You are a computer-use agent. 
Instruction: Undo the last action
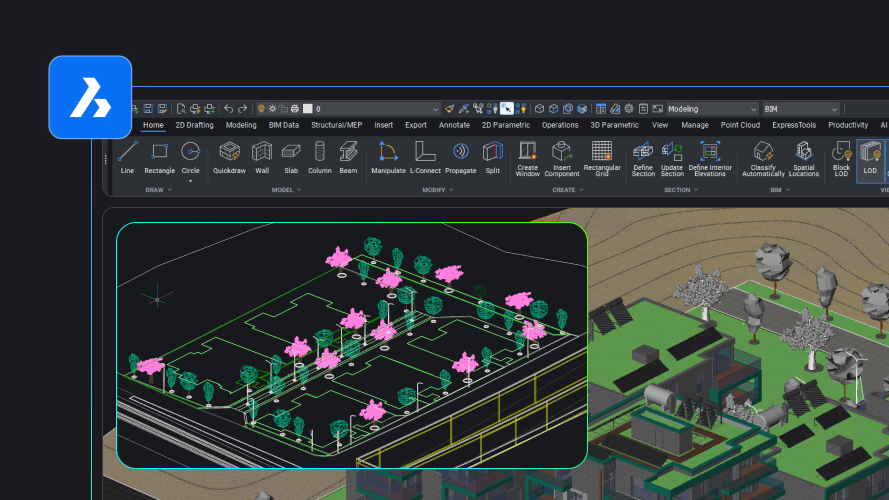pyautogui.click(x=228, y=109)
